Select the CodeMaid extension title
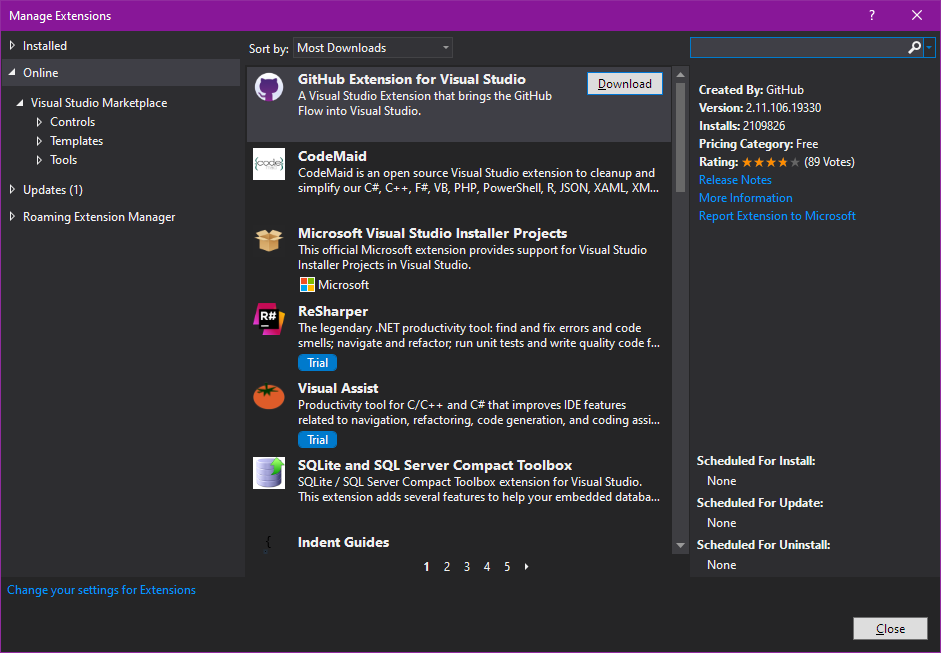 coord(332,156)
